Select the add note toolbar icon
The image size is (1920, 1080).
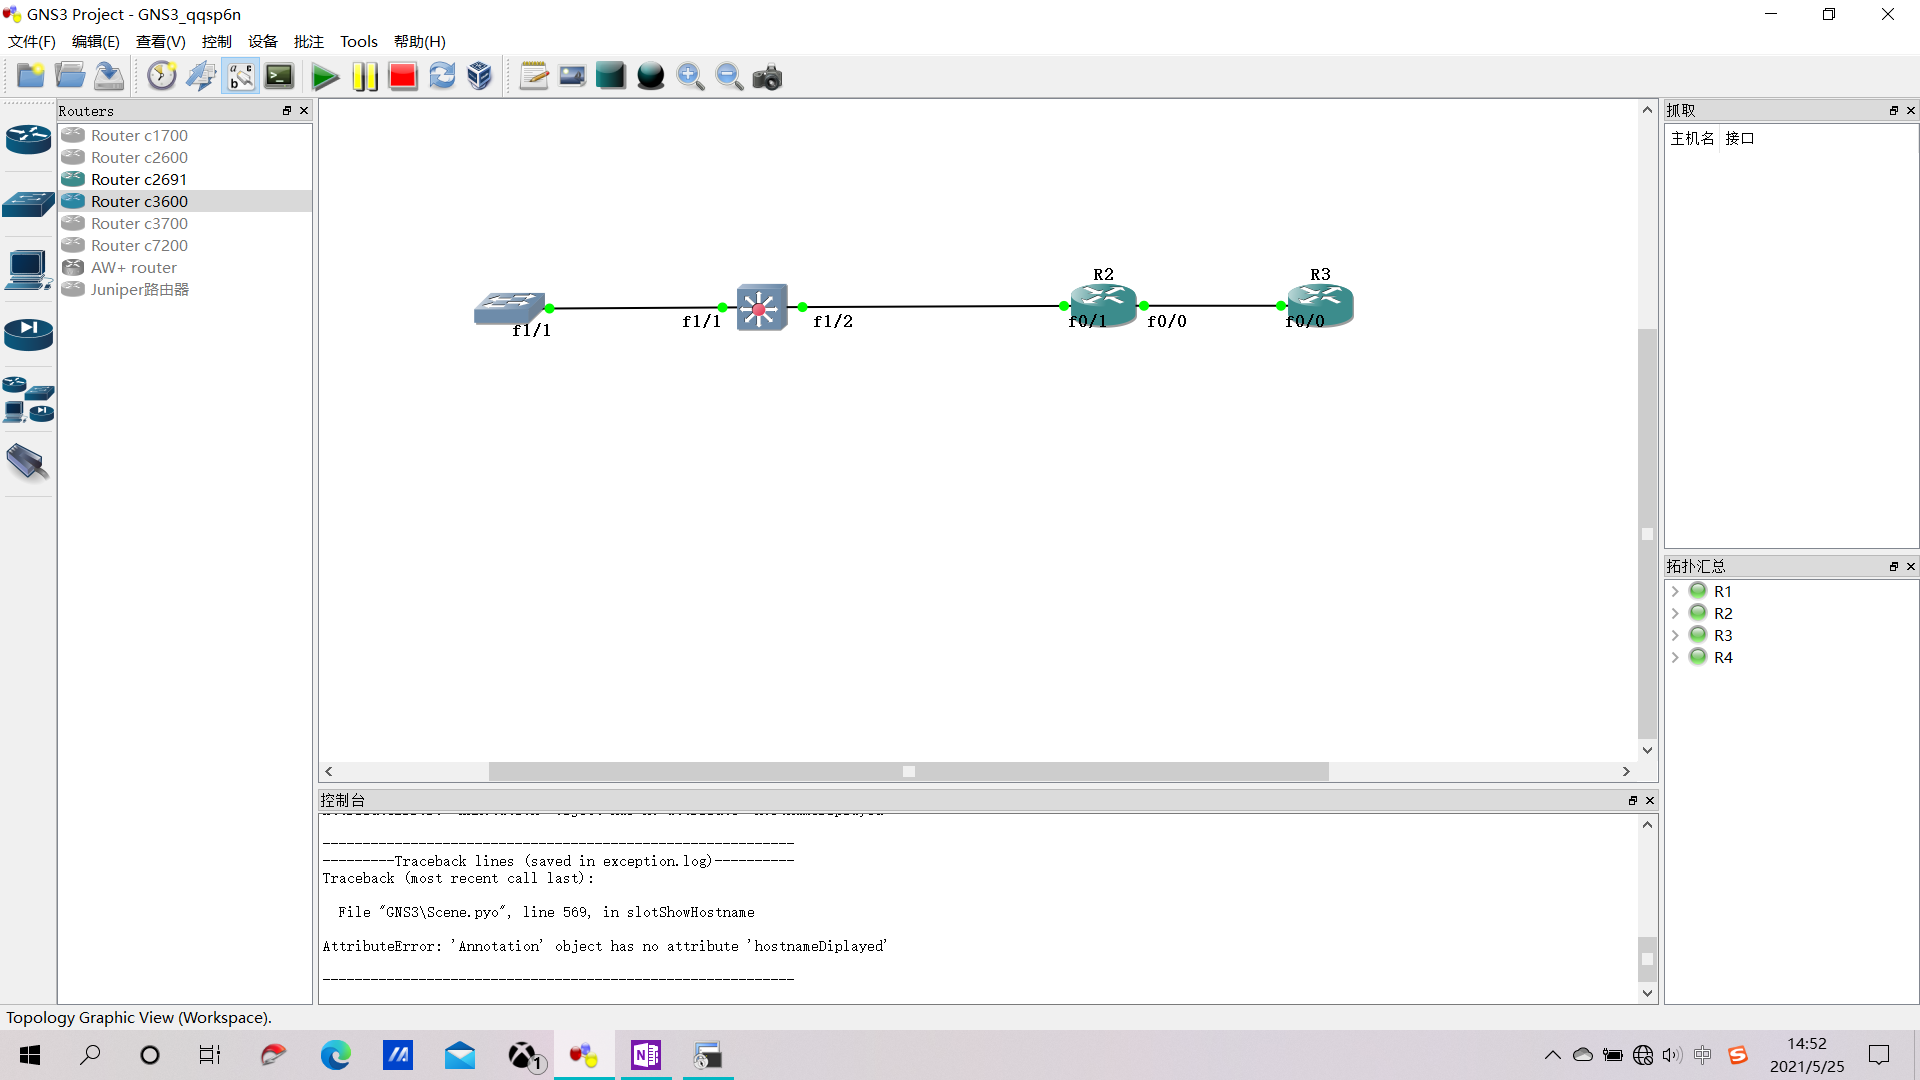tap(533, 75)
